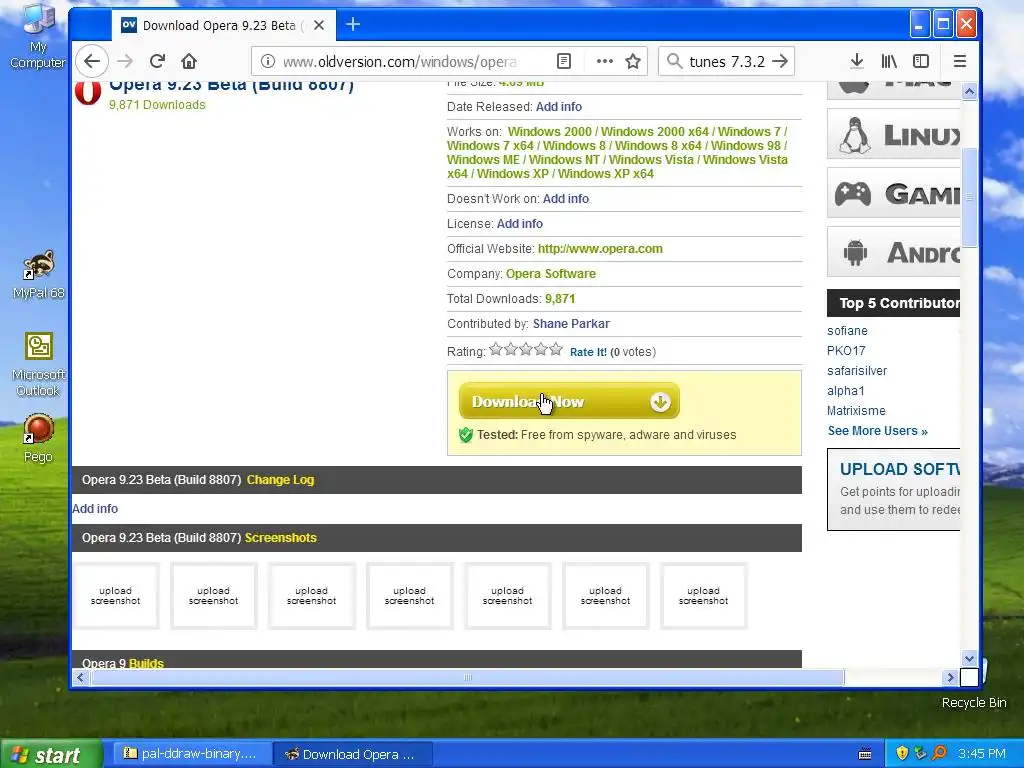Screen dimensions: 1024x768
Task: Click the vertical scrollbar down arrow
Action: [969, 659]
